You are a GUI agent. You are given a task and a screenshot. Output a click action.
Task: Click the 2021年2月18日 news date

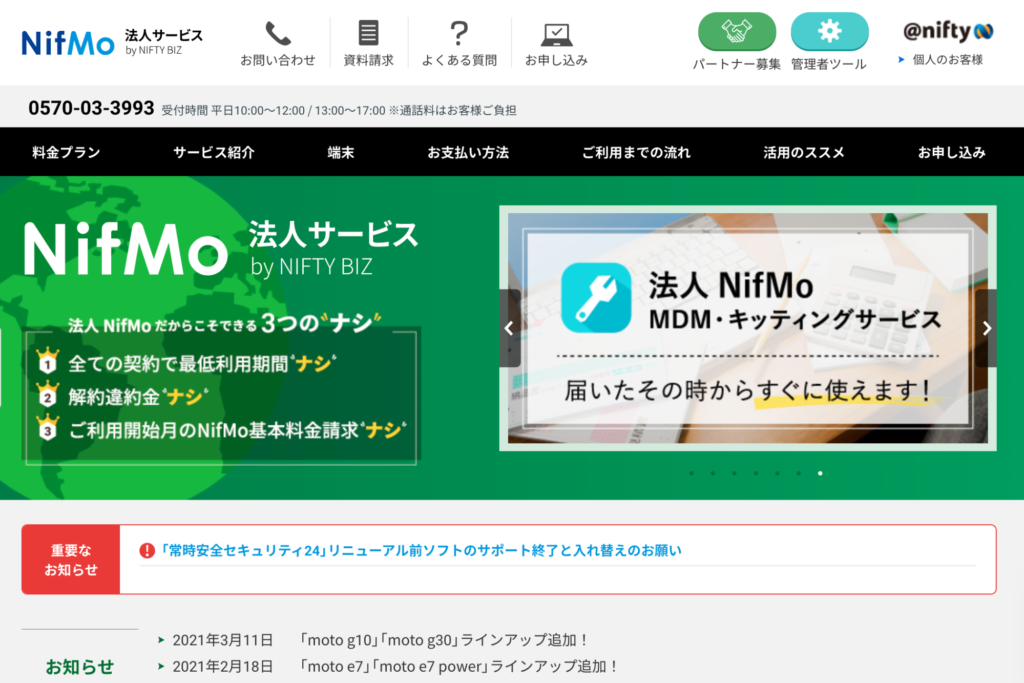click(x=223, y=667)
